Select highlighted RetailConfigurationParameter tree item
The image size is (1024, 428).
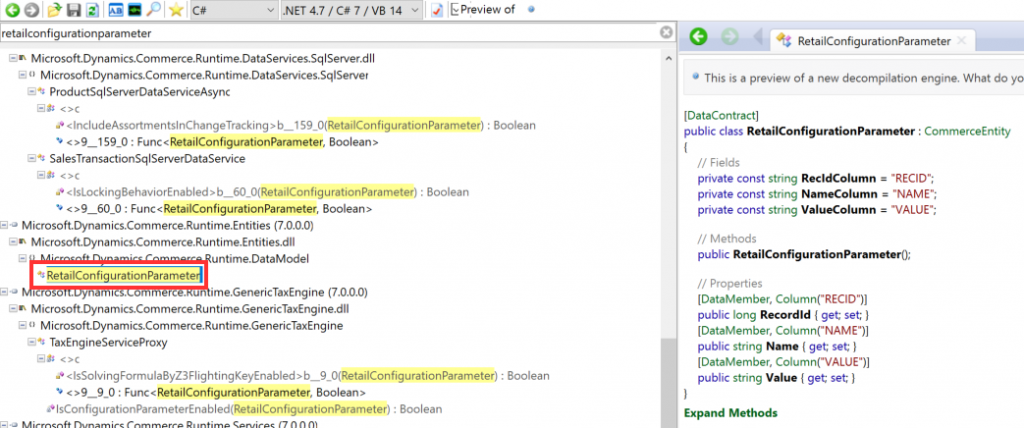click(124, 276)
